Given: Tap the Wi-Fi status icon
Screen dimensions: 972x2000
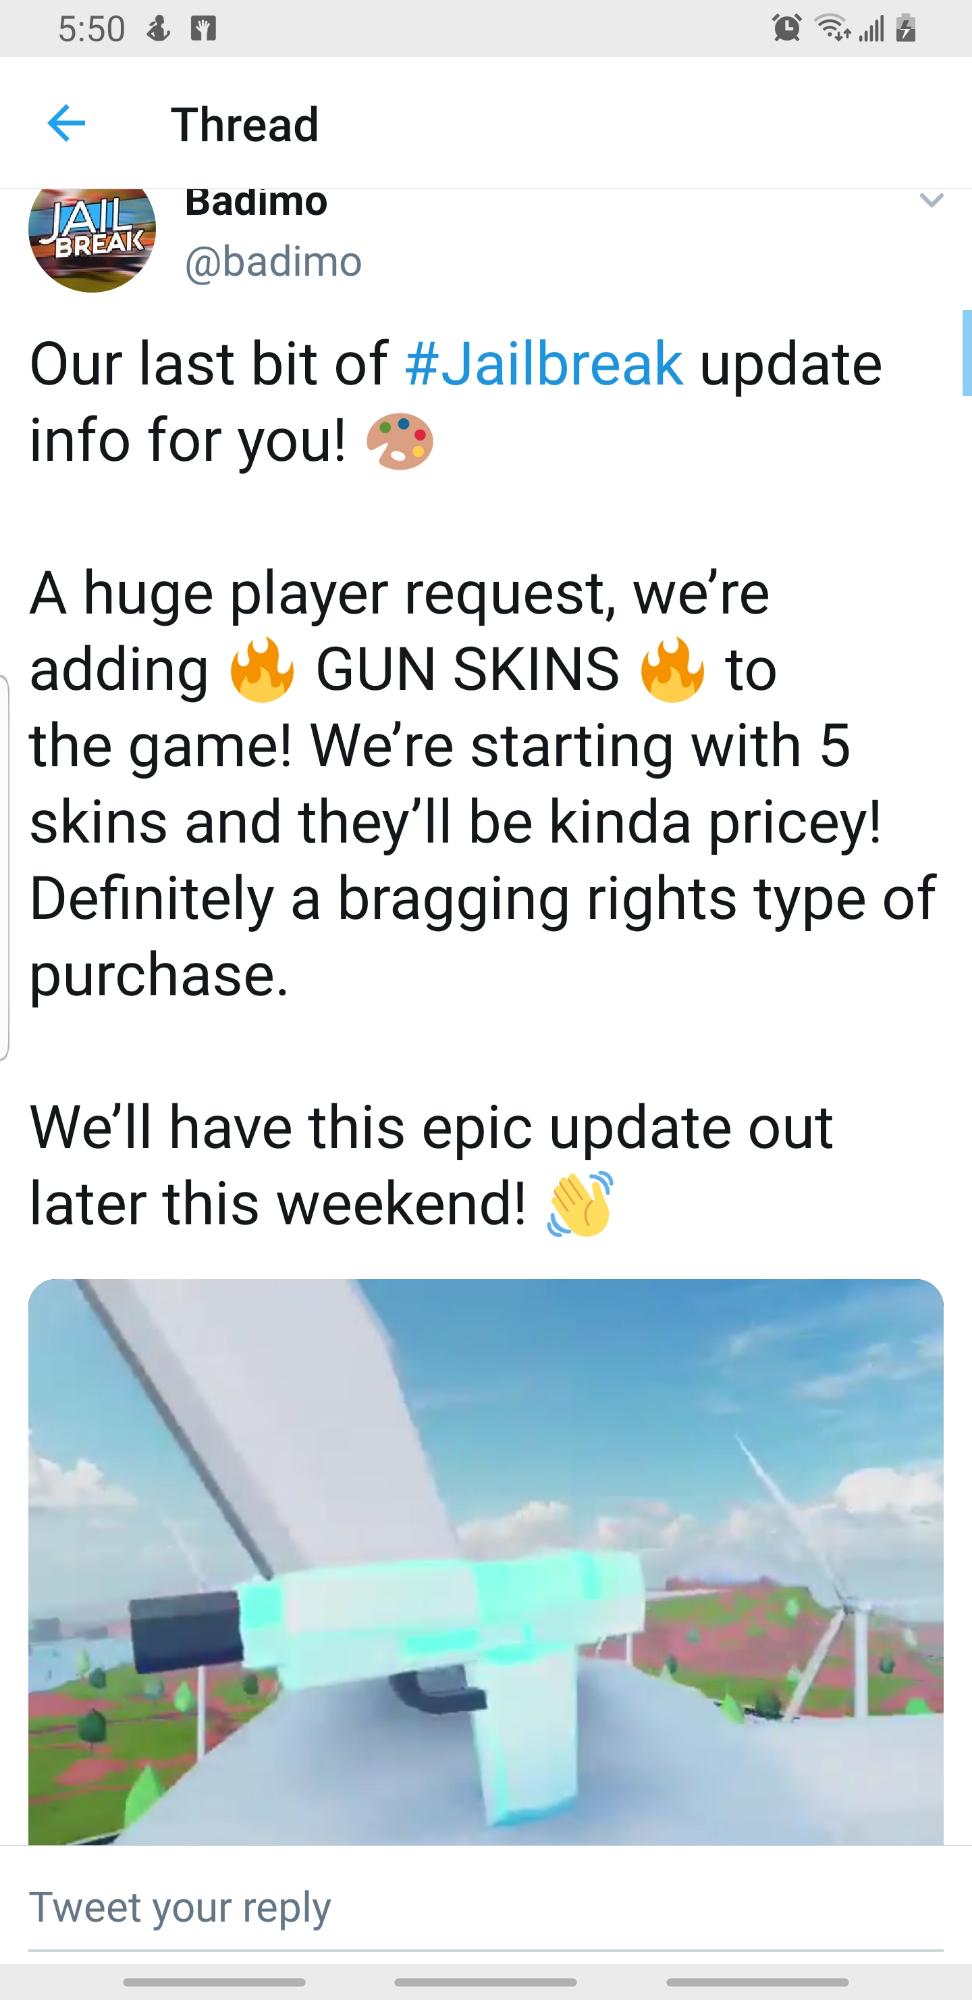Looking at the screenshot, I should 832,30.
